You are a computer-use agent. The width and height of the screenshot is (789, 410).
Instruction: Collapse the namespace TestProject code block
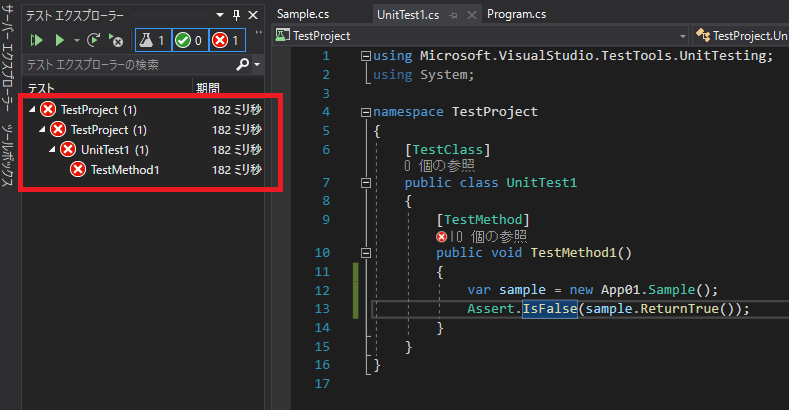[365, 112]
